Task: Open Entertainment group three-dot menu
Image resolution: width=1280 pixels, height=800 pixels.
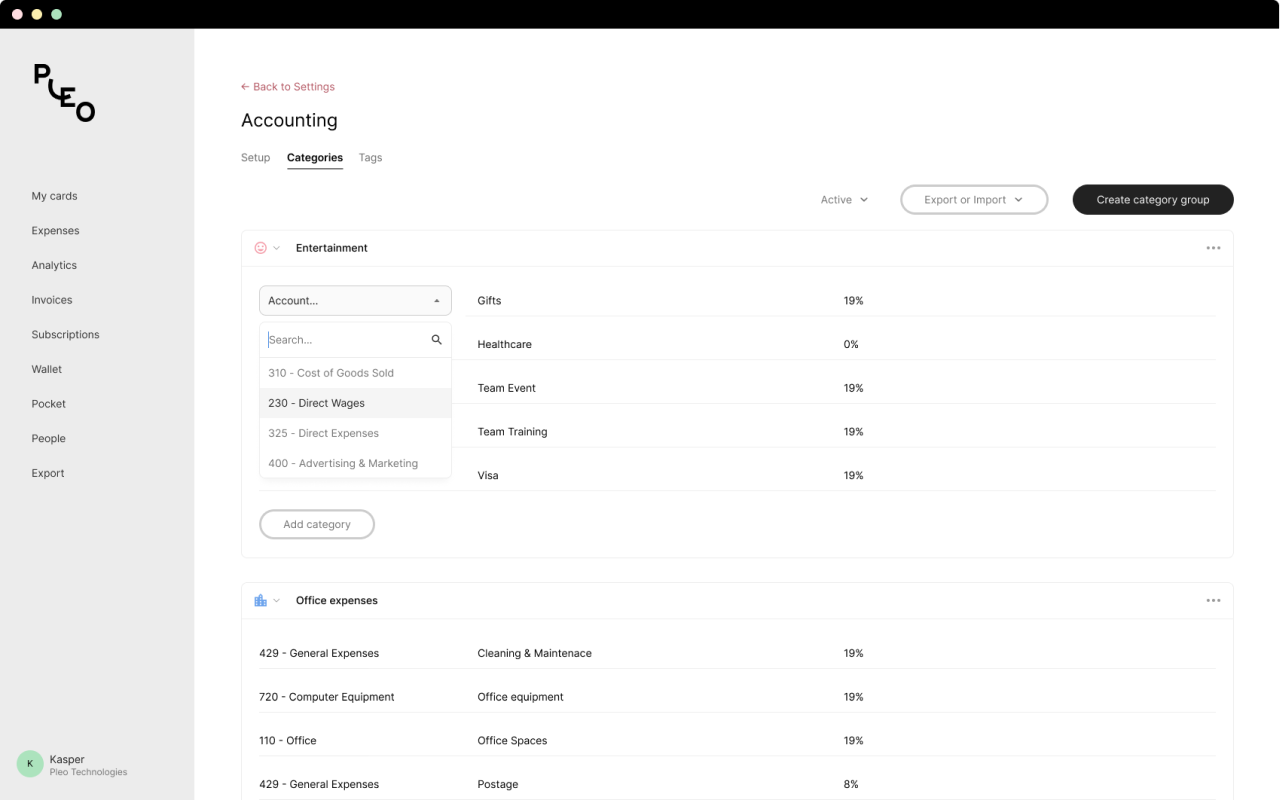Action: pos(1213,248)
